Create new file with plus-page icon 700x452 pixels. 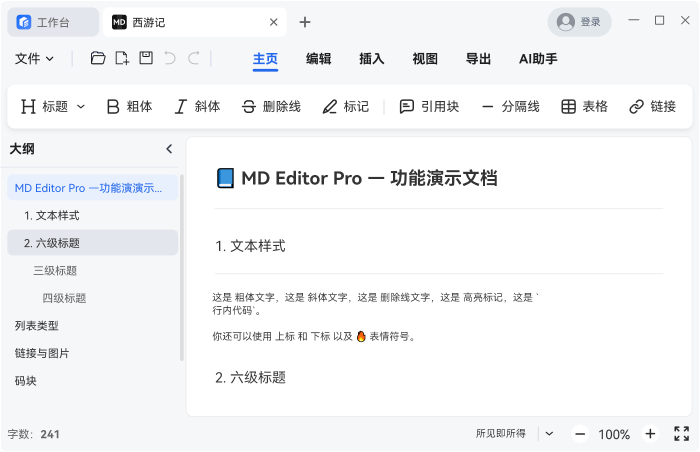pyautogui.click(x=122, y=58)
